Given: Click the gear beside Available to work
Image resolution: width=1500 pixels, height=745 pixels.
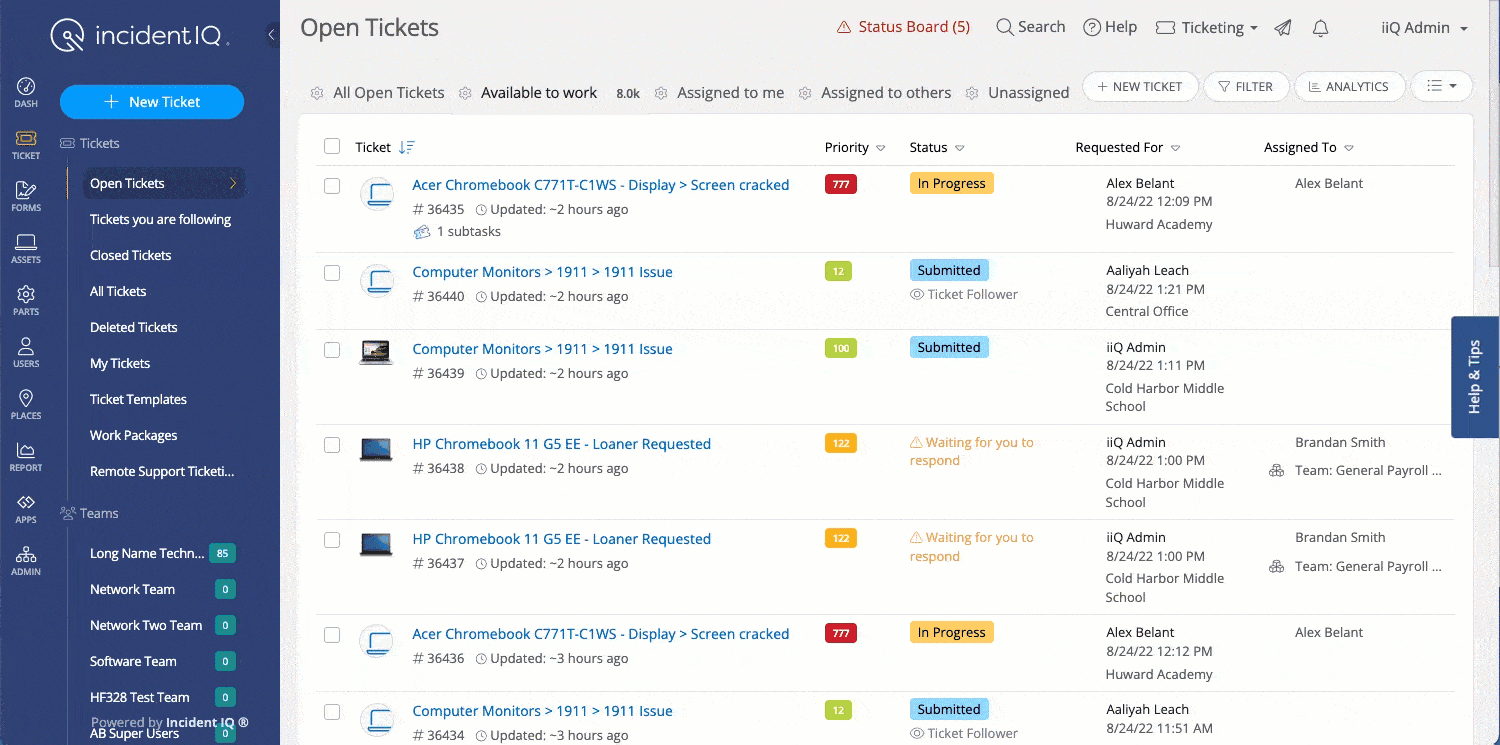Looking at the screenshot, I should tap(465, 93).
